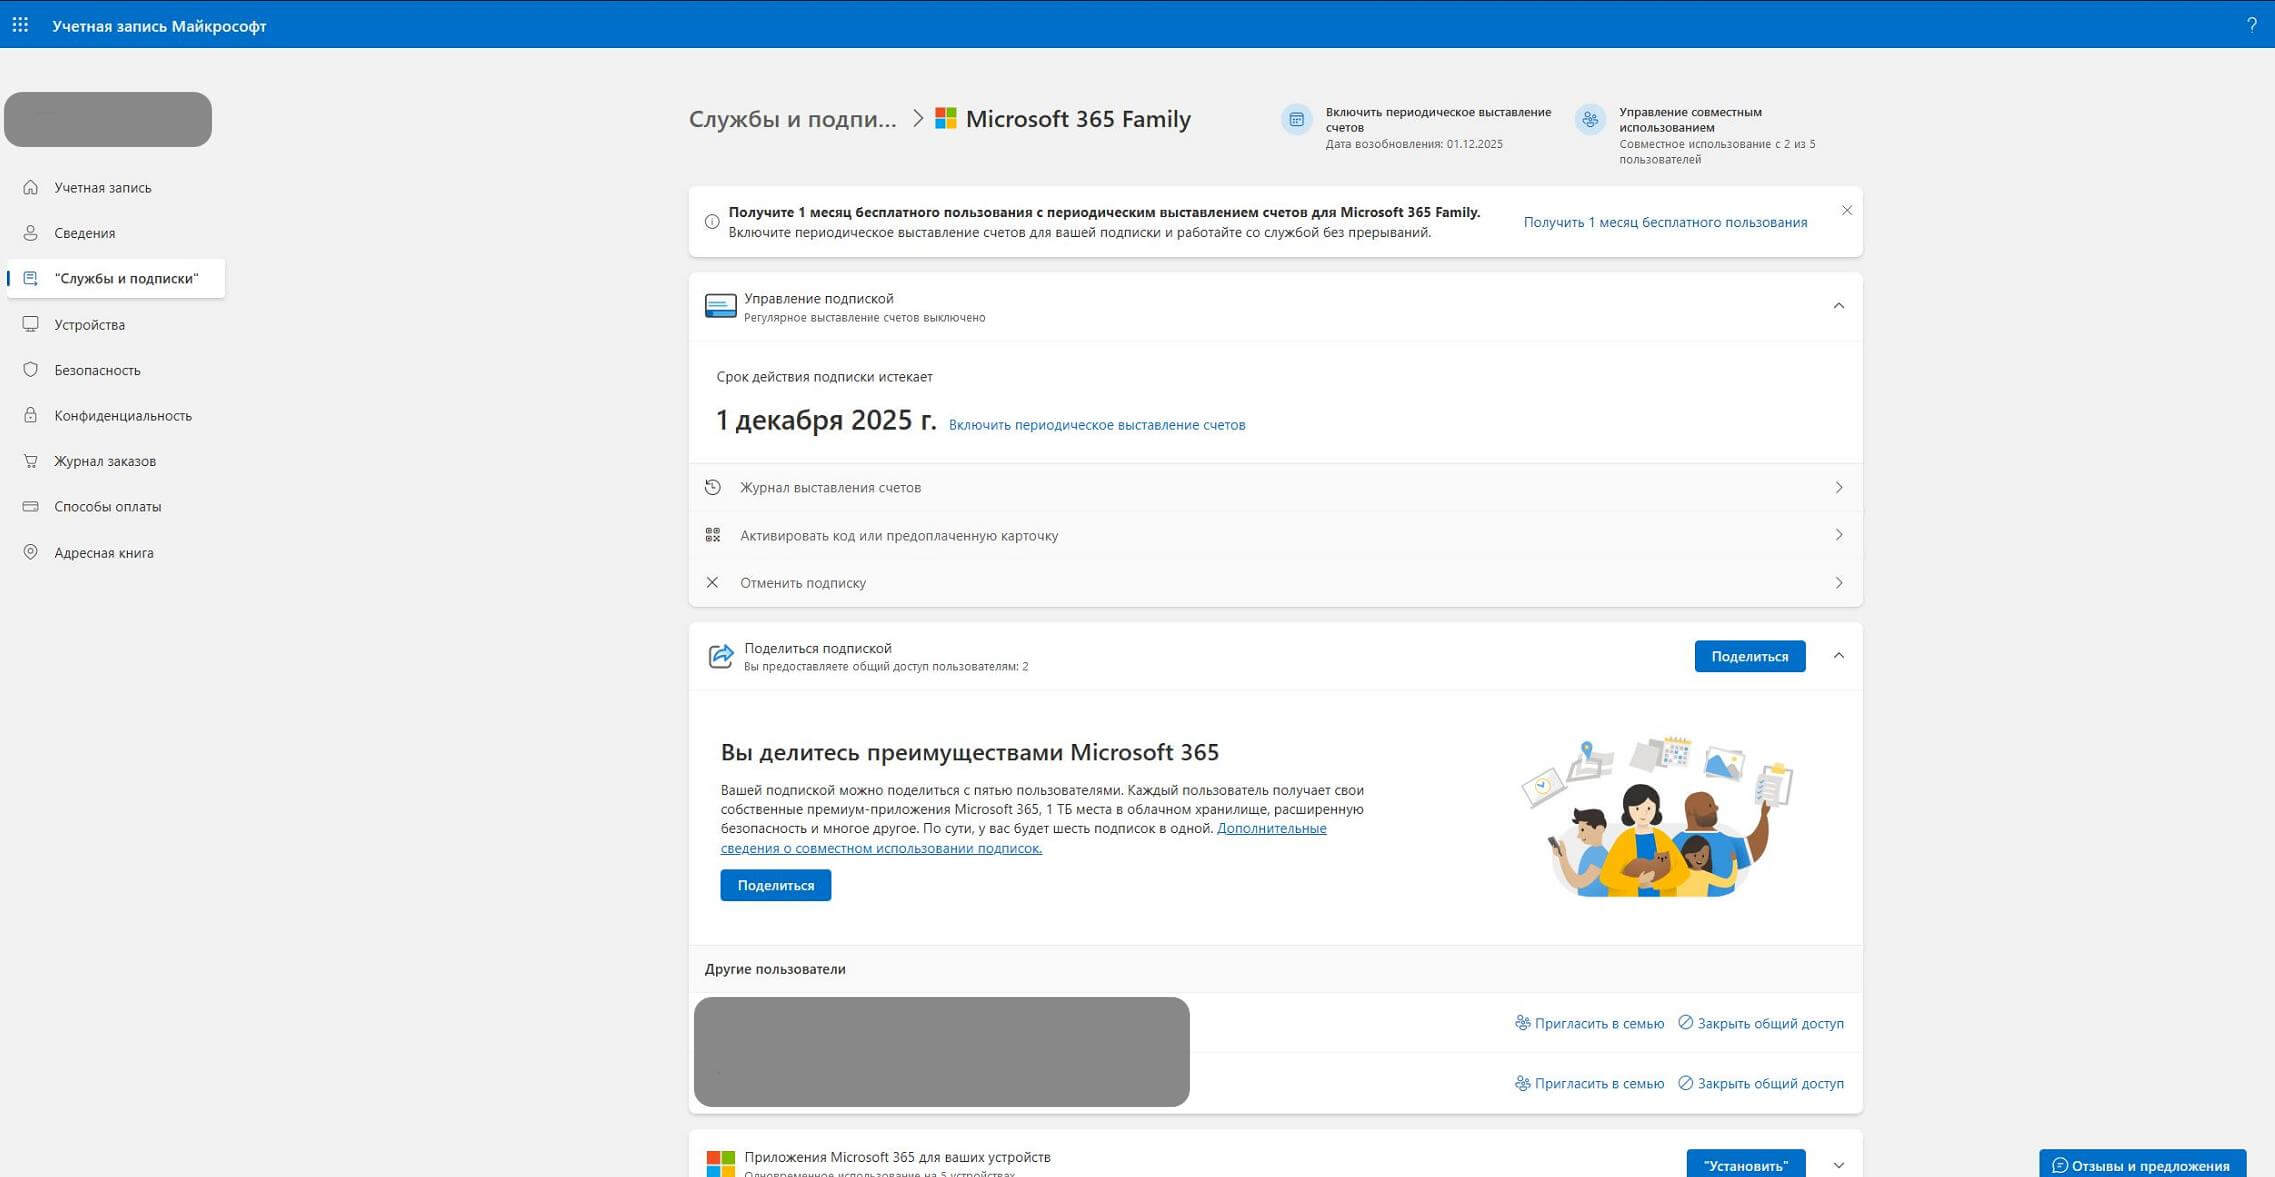Collapse the Управление подпиской section
The image size is (2275, 1177).
point(1838,306)
